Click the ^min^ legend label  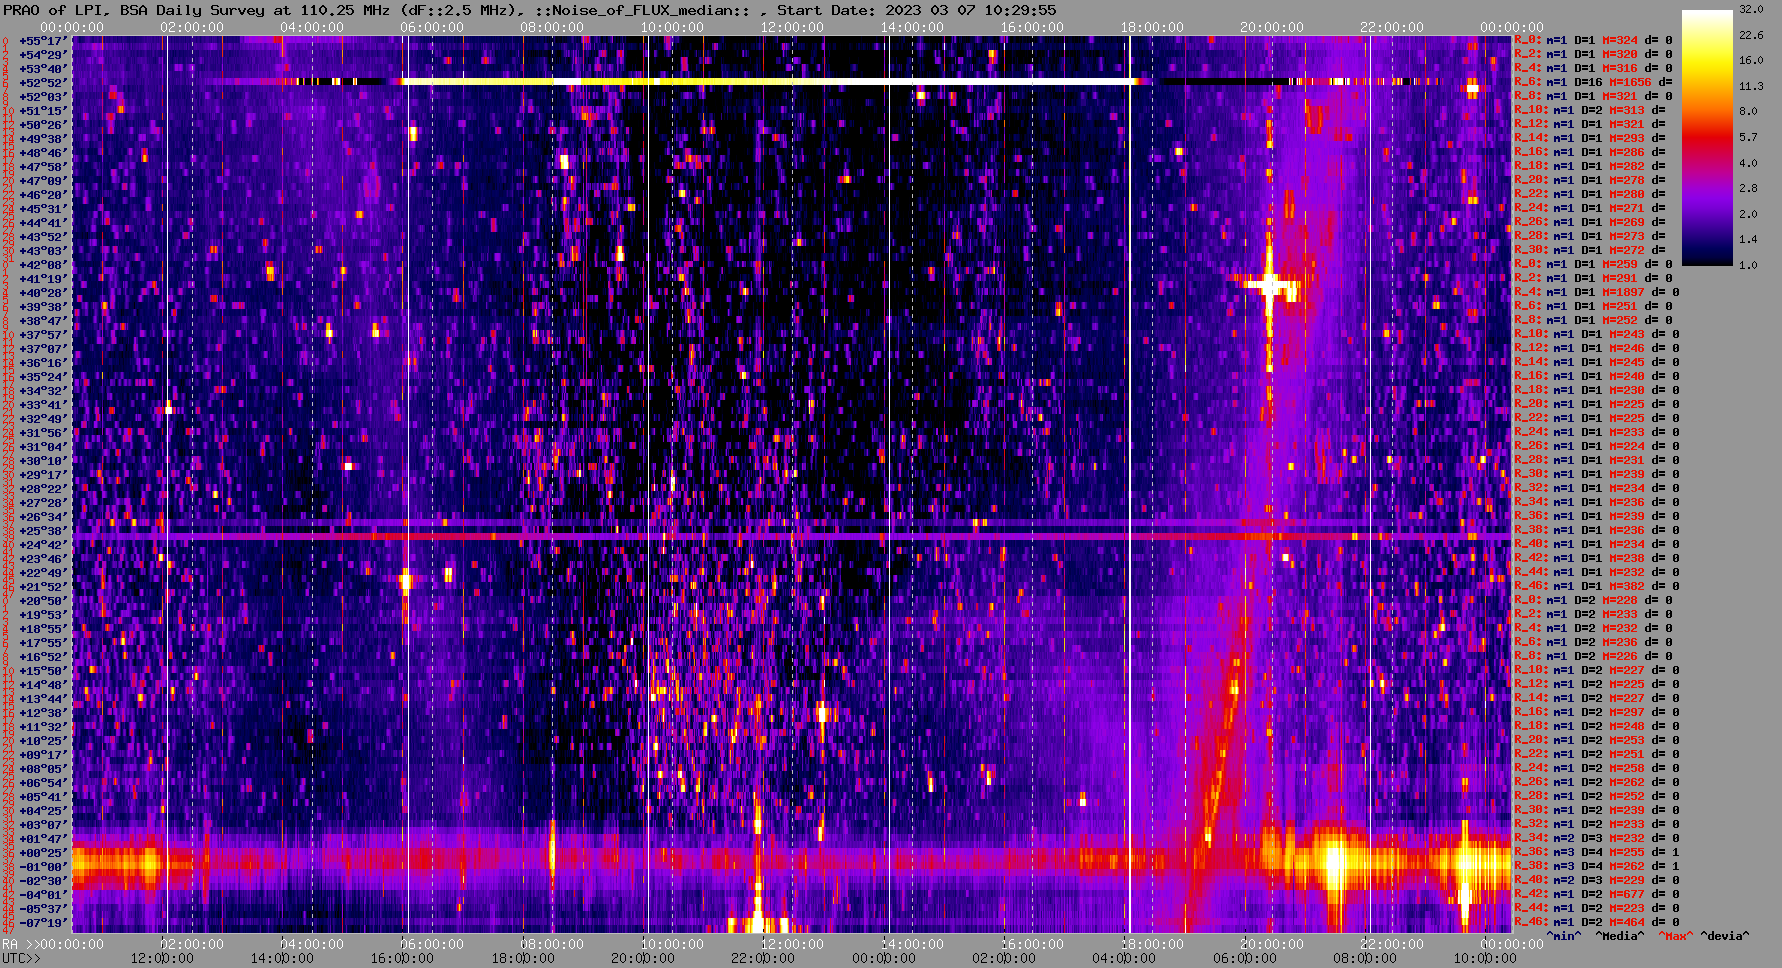click(1564, 936)
